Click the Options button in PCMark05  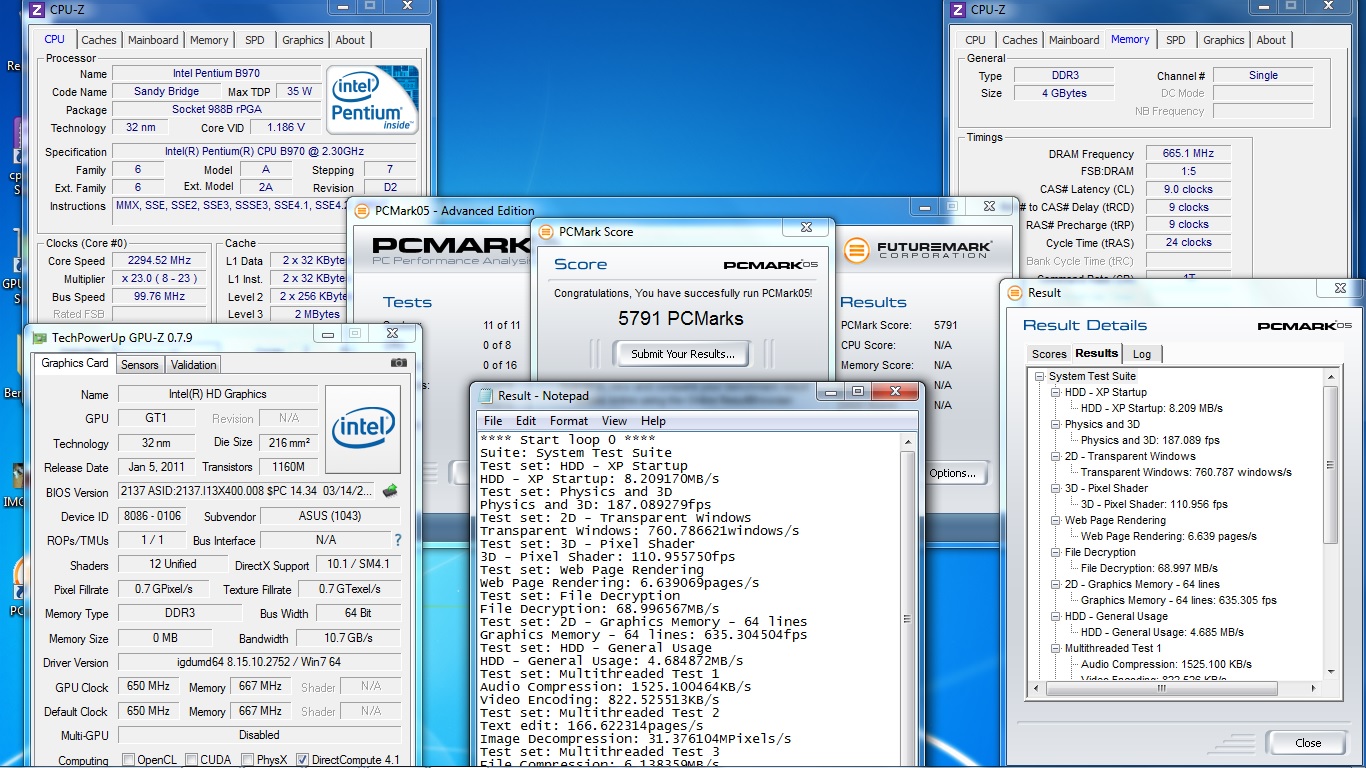tap(951, 473)
